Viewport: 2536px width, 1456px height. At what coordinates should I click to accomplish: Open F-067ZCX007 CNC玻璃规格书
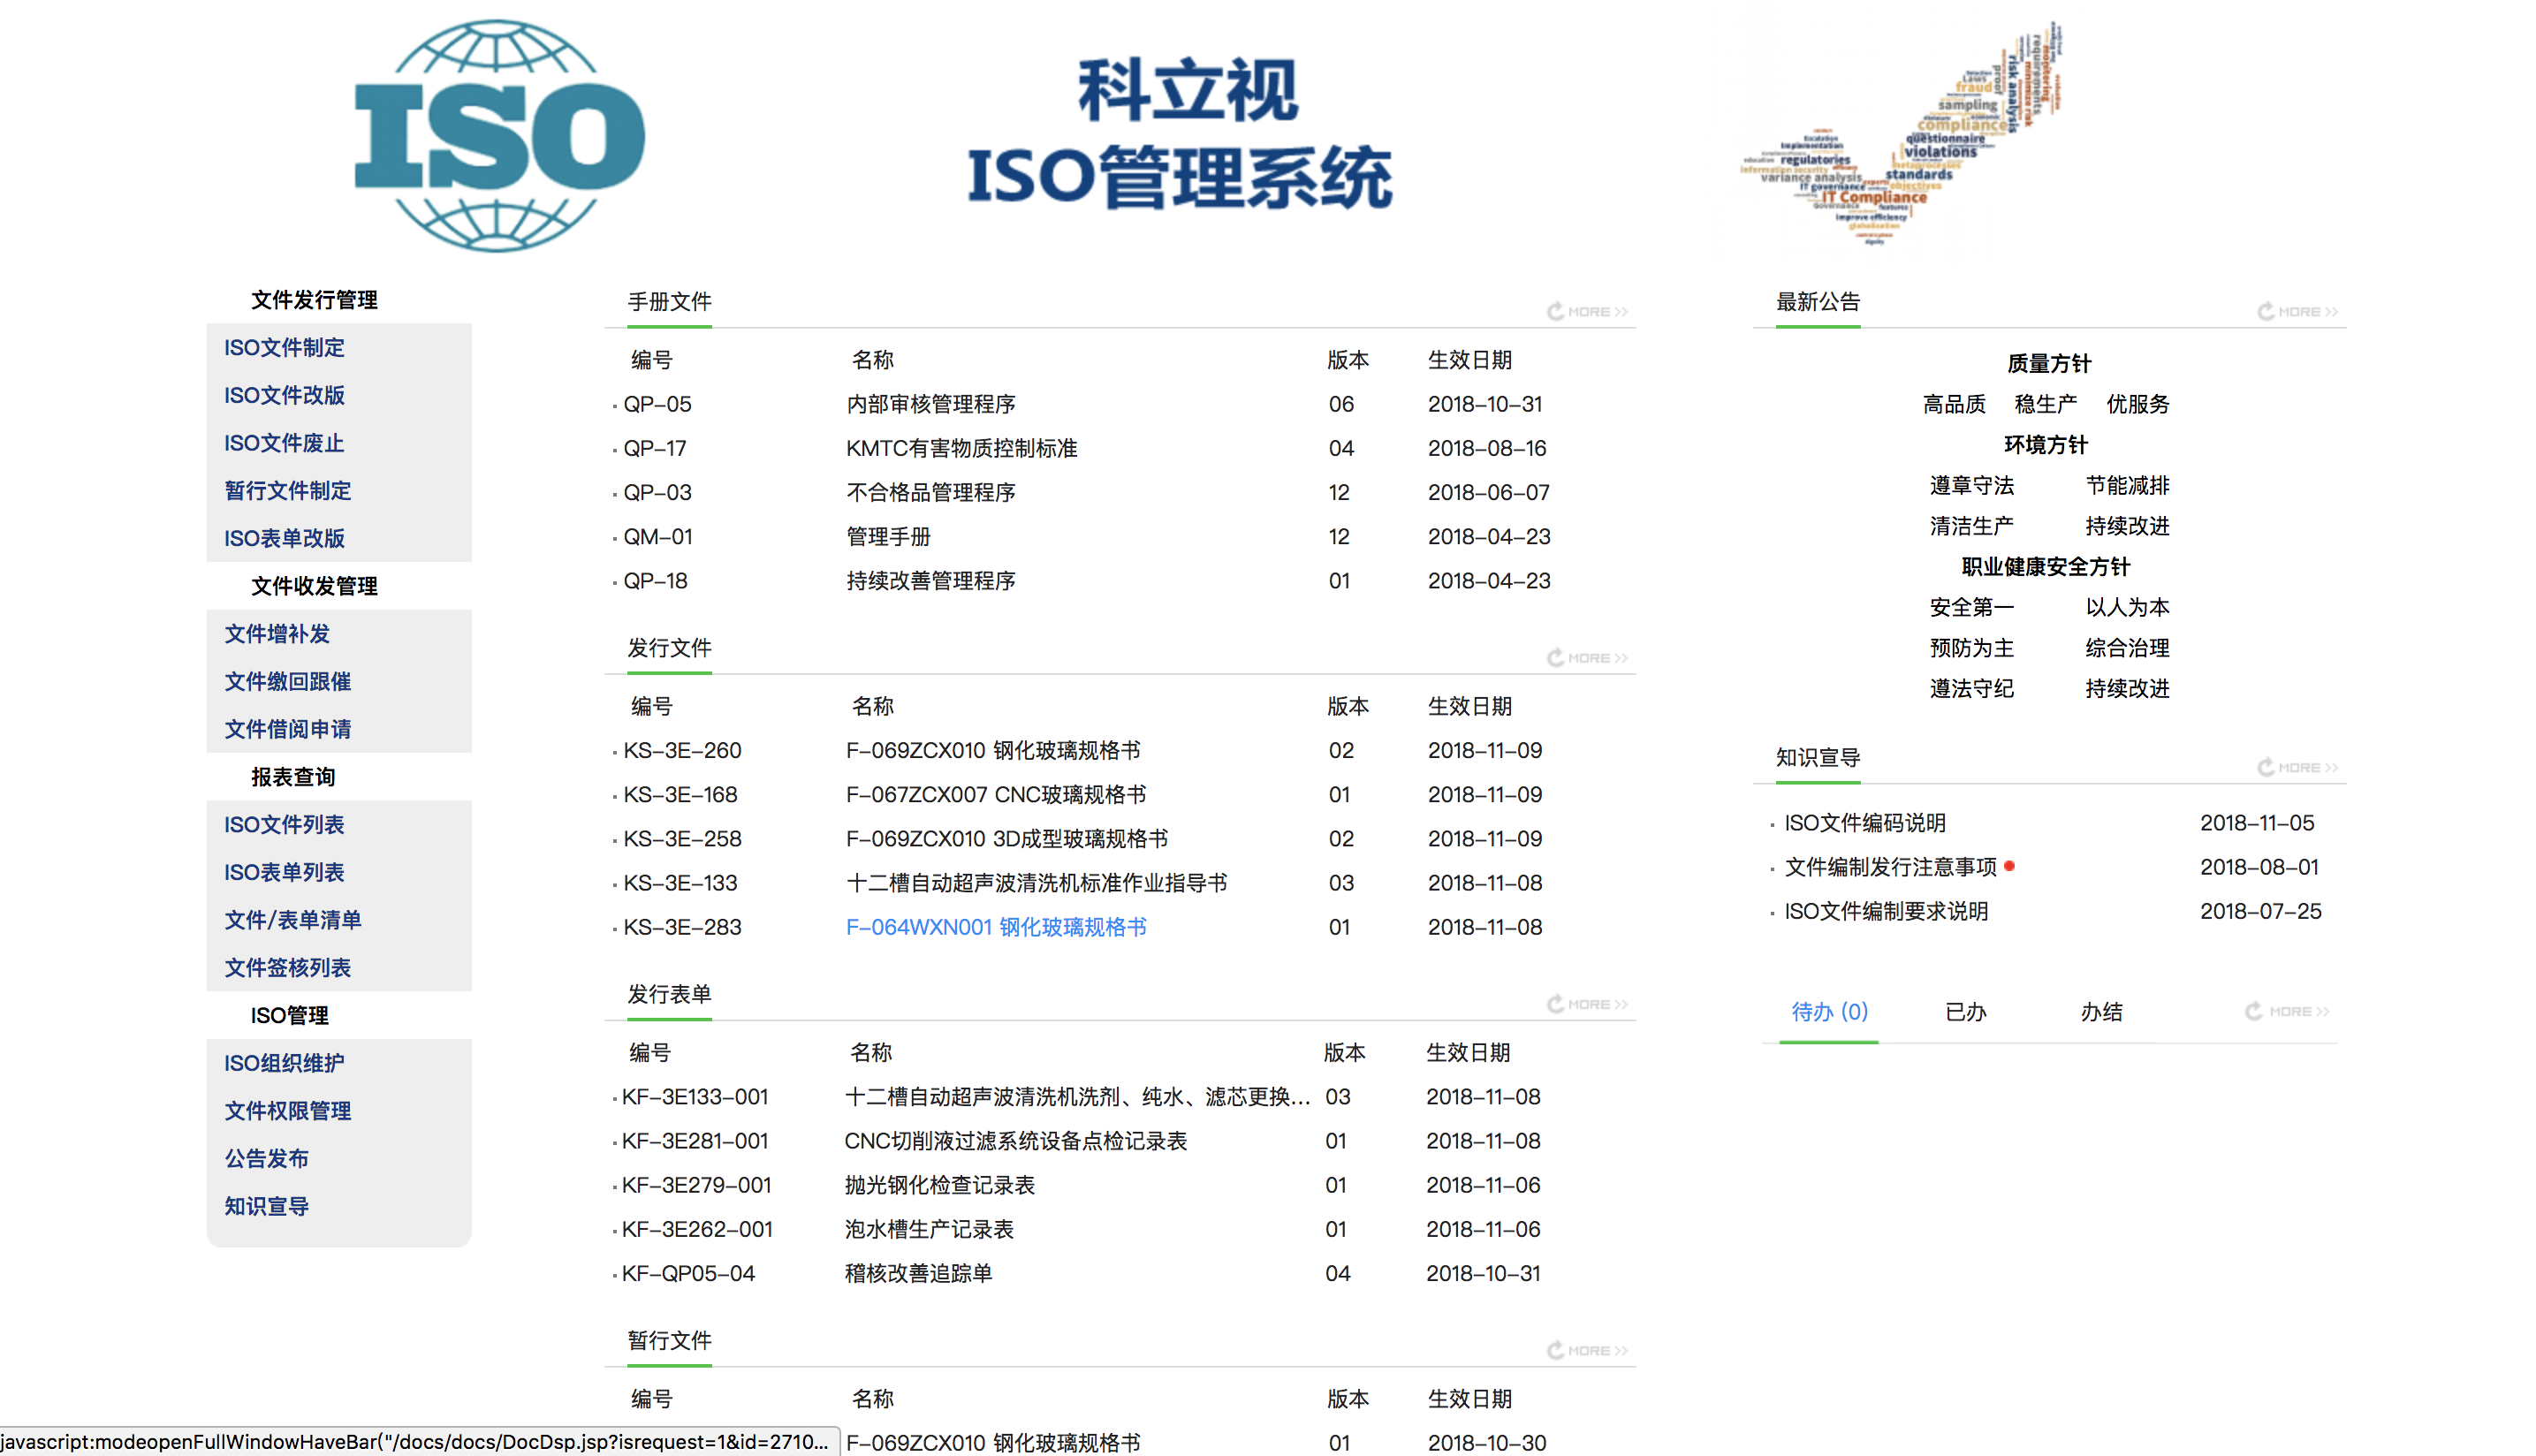tap(996, 794)
